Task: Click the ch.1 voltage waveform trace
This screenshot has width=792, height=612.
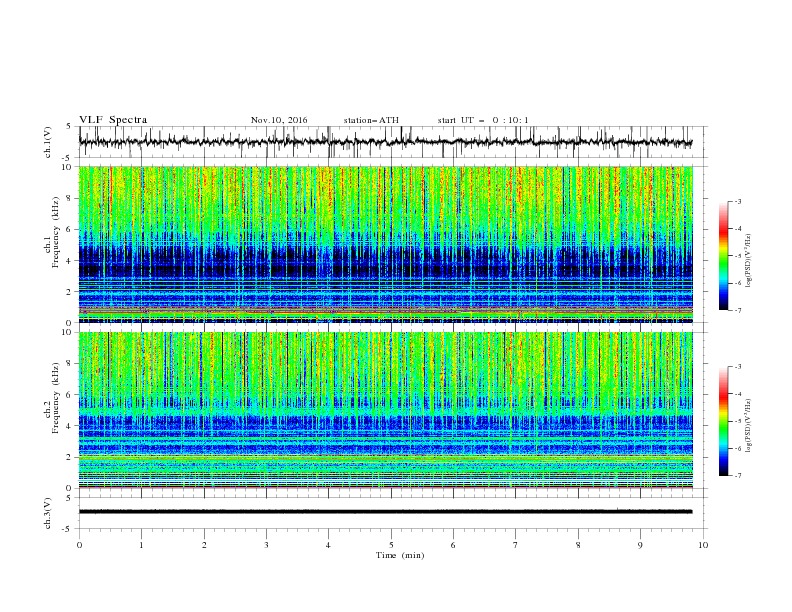Action: tap(385, 142)
